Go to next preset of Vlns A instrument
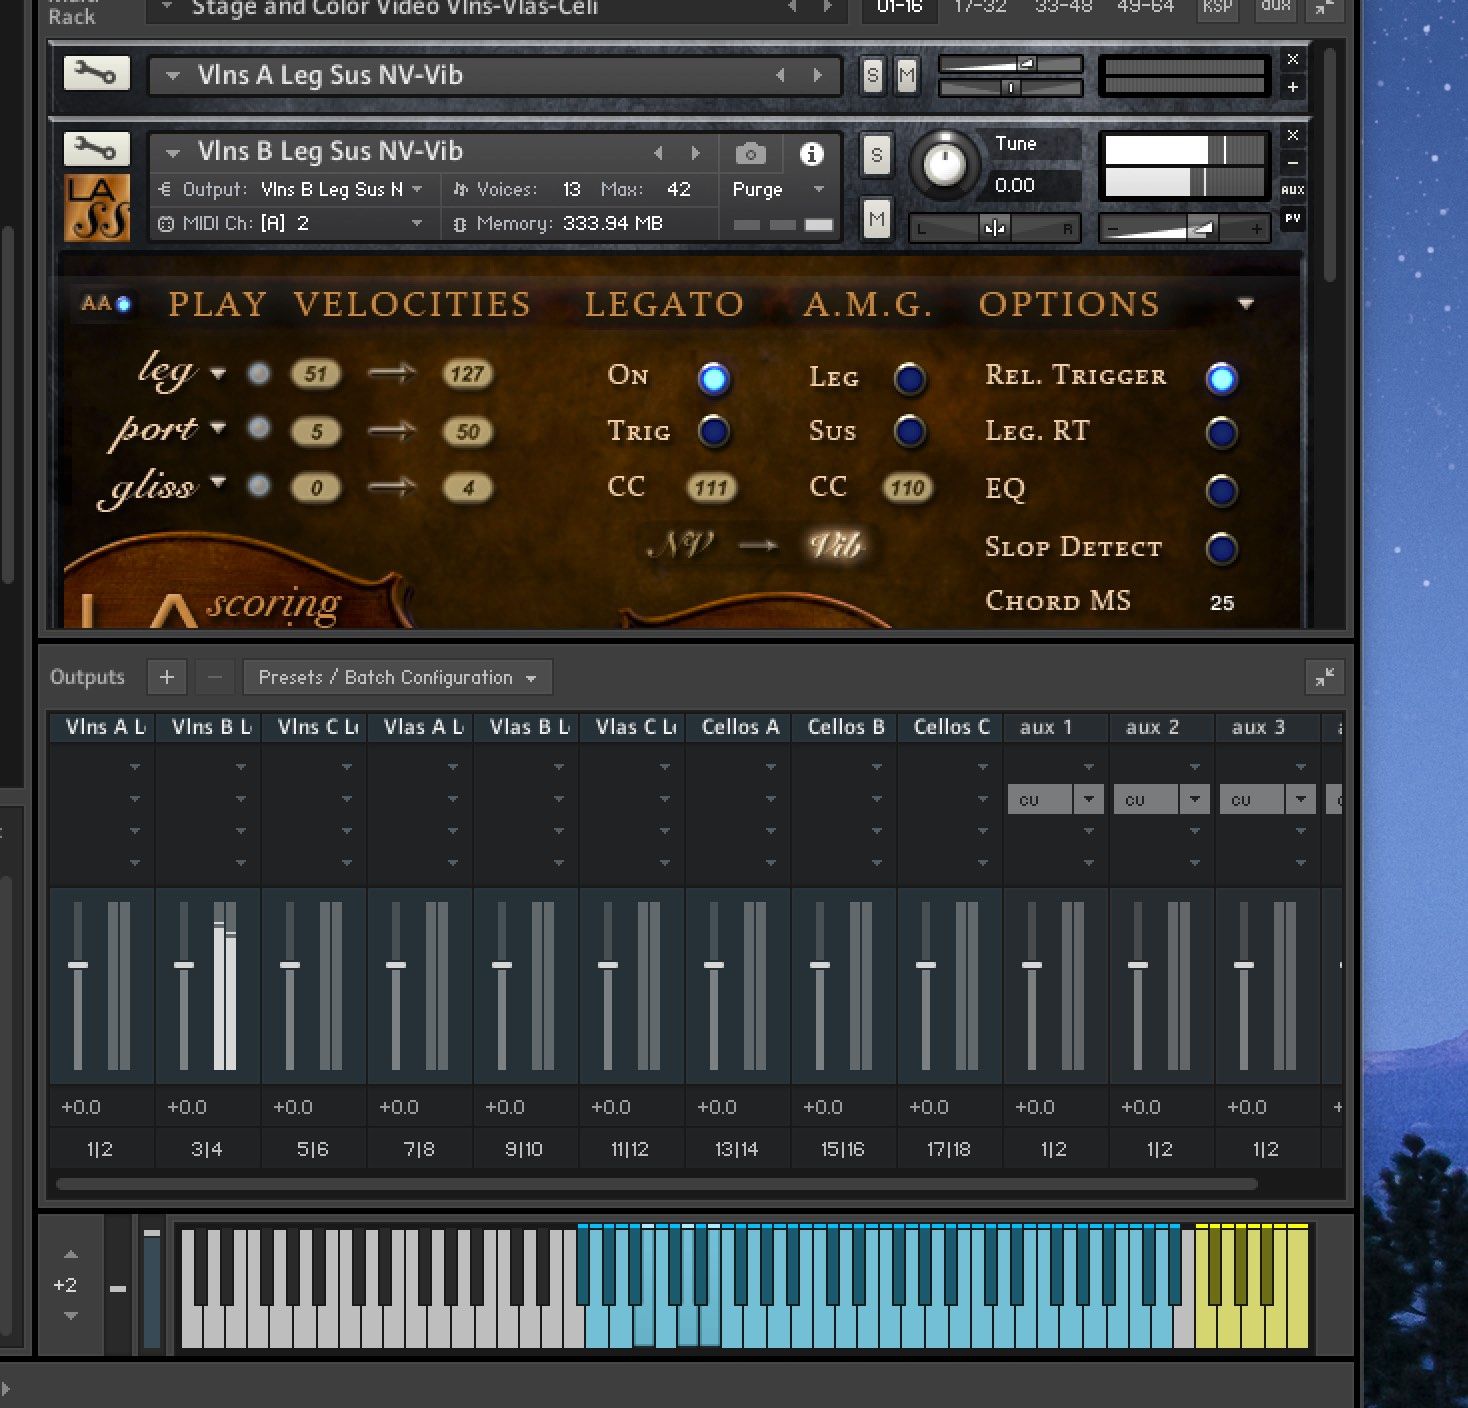The image size is (1468, 1408). click(818, 75)
